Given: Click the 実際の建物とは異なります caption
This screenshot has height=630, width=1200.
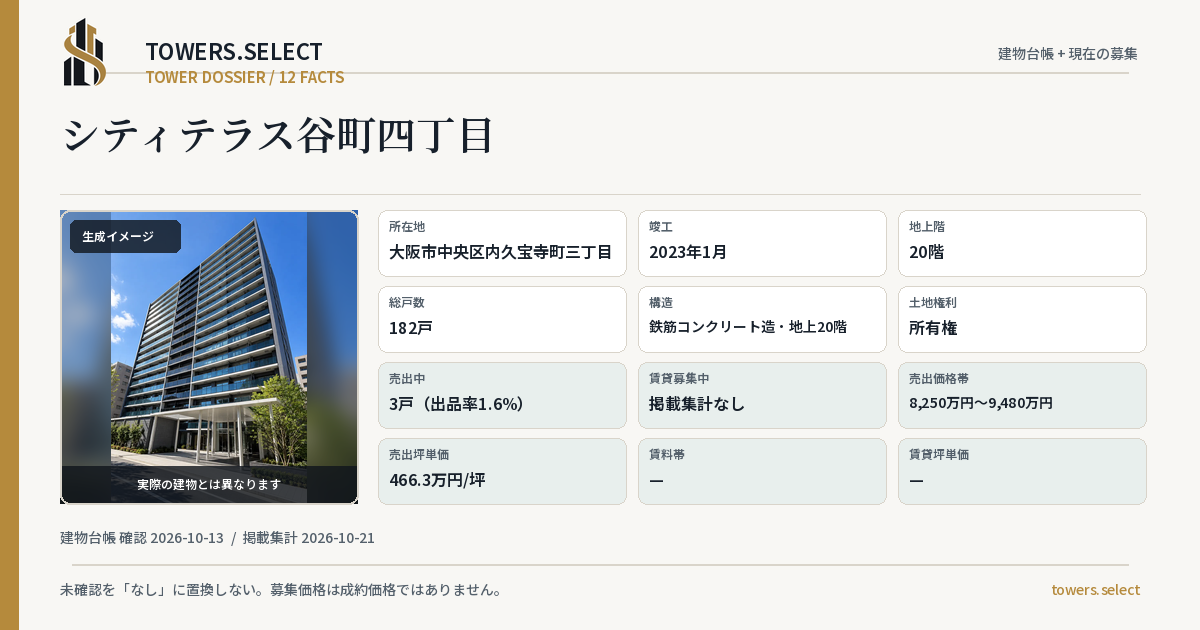Looking at the screenshot, I should click(x=209, y=484).
